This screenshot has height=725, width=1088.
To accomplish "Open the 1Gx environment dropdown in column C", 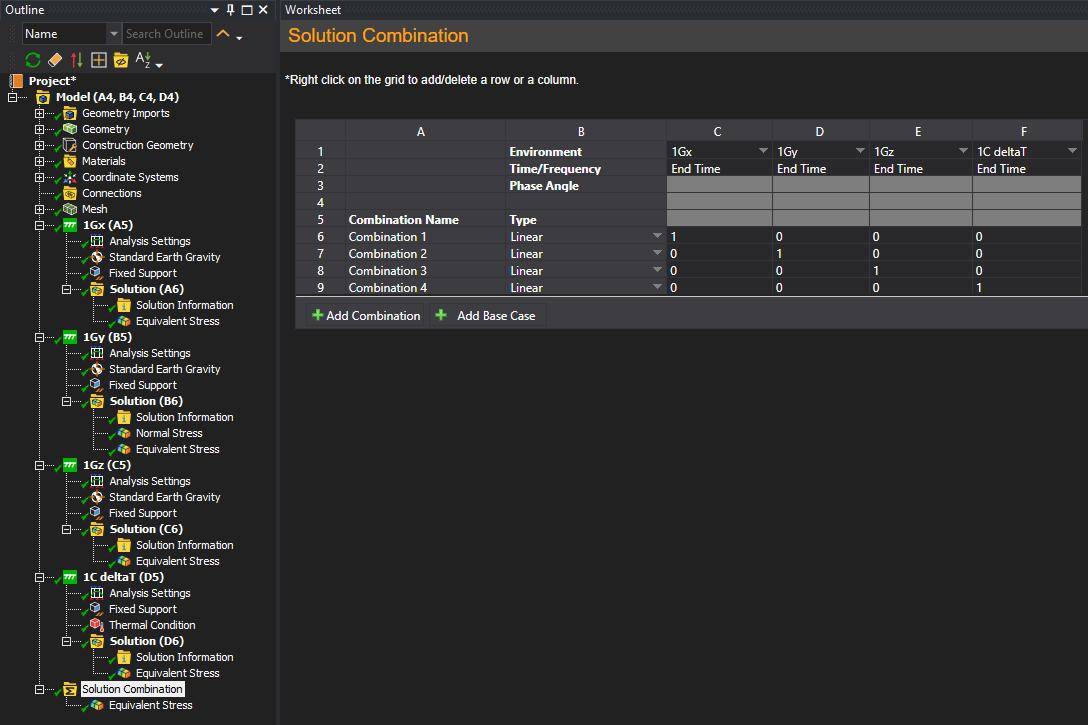I will click(763, 151).
